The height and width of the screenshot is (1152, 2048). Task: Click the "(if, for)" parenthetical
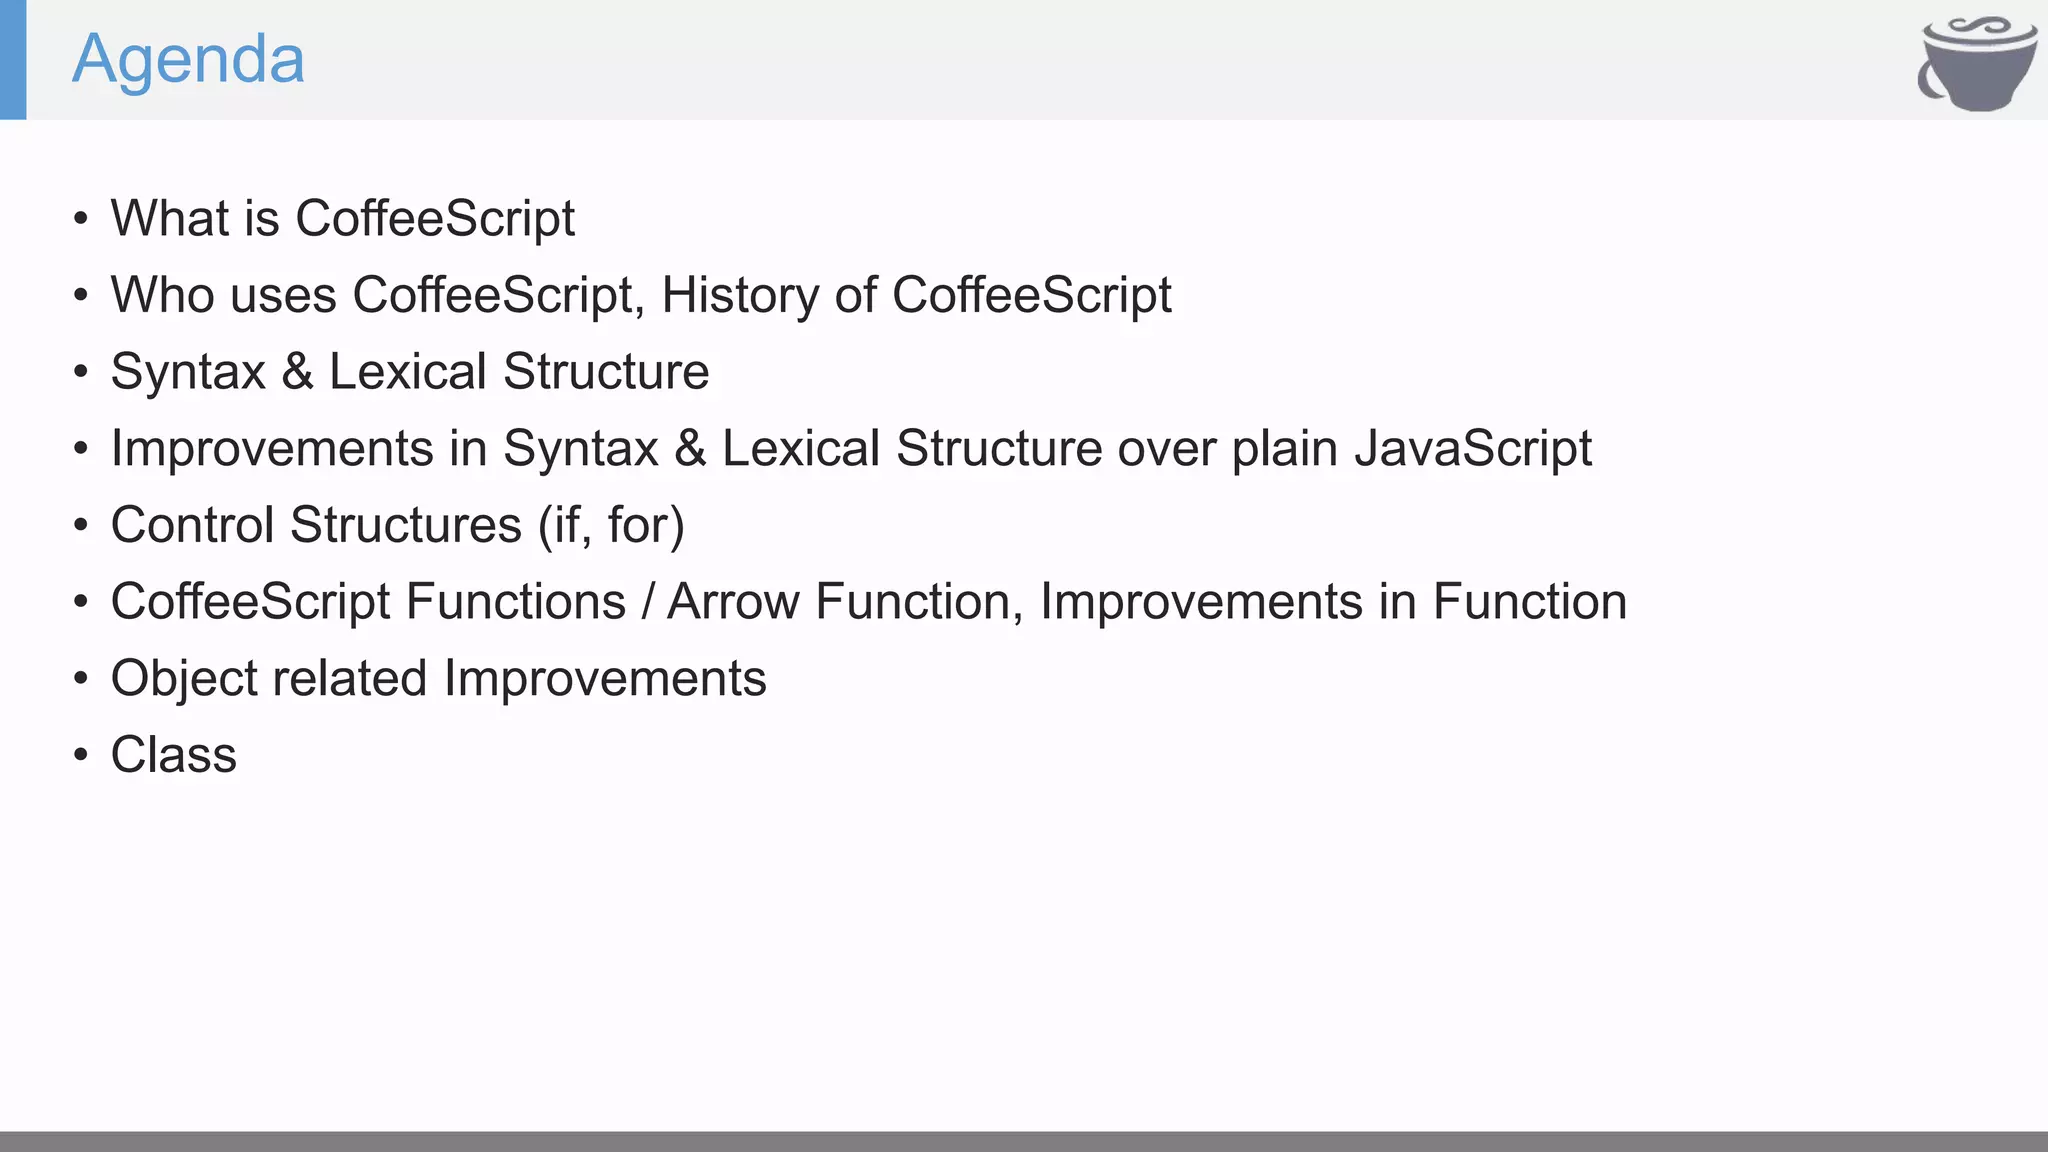[611, 525]
